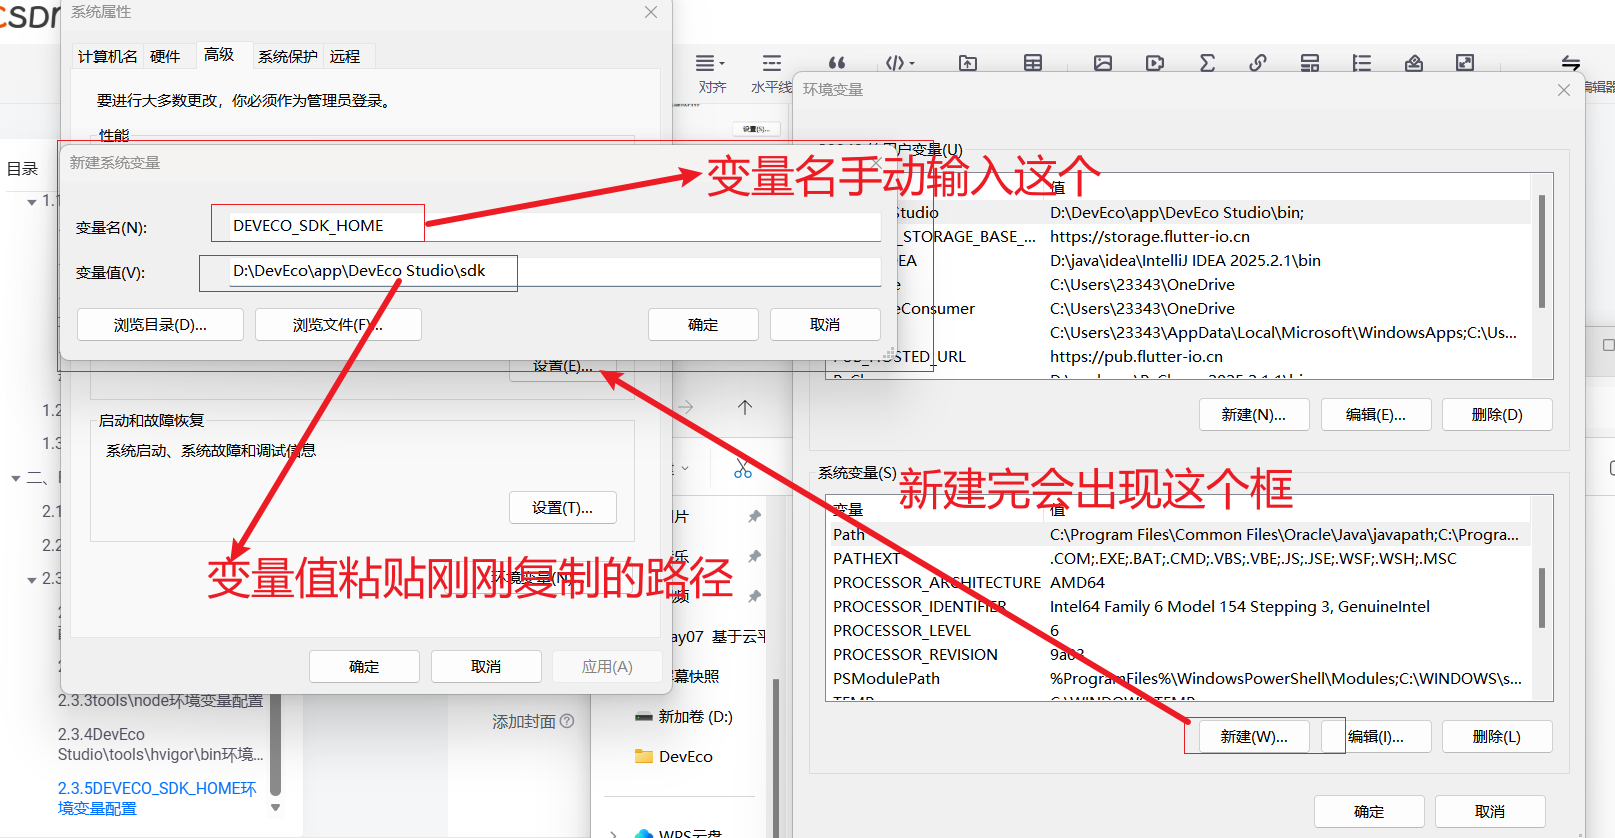The image size is (1615, 838).
Task: Click the import file icon in the editor toolbar
Action: [968, 63]
